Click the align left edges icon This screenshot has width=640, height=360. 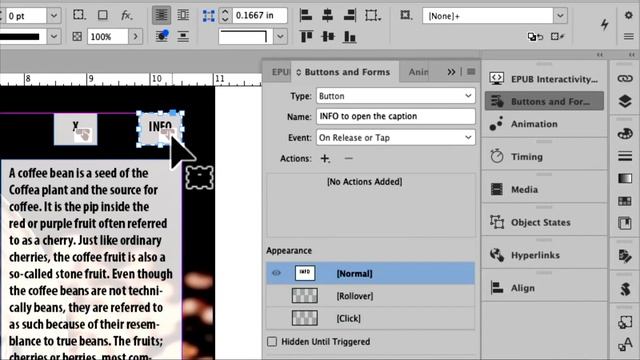tap(306, 16)
